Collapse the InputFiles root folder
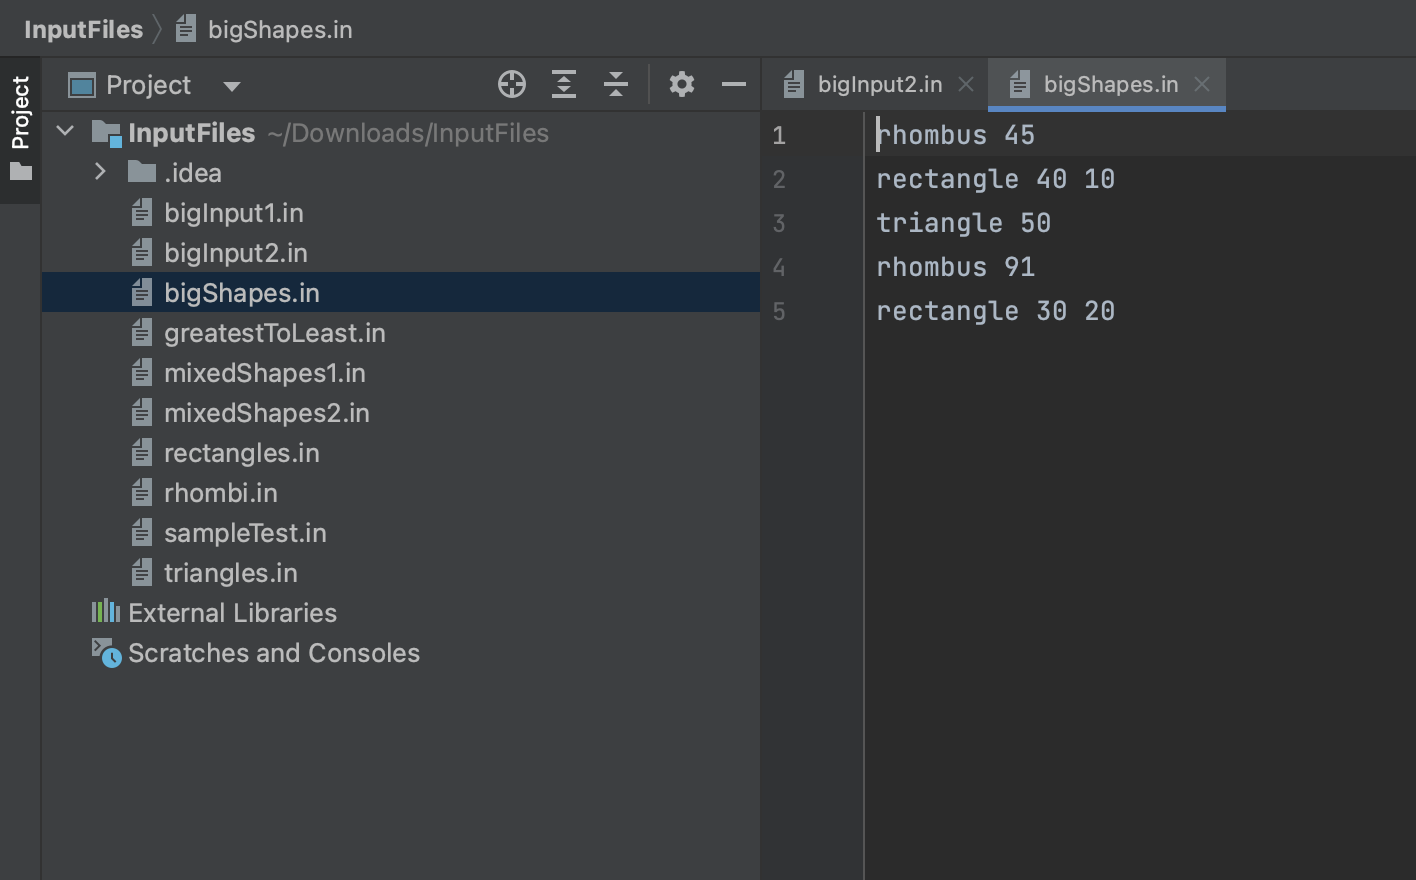1416x880 pixels. (x=66, y=131)
